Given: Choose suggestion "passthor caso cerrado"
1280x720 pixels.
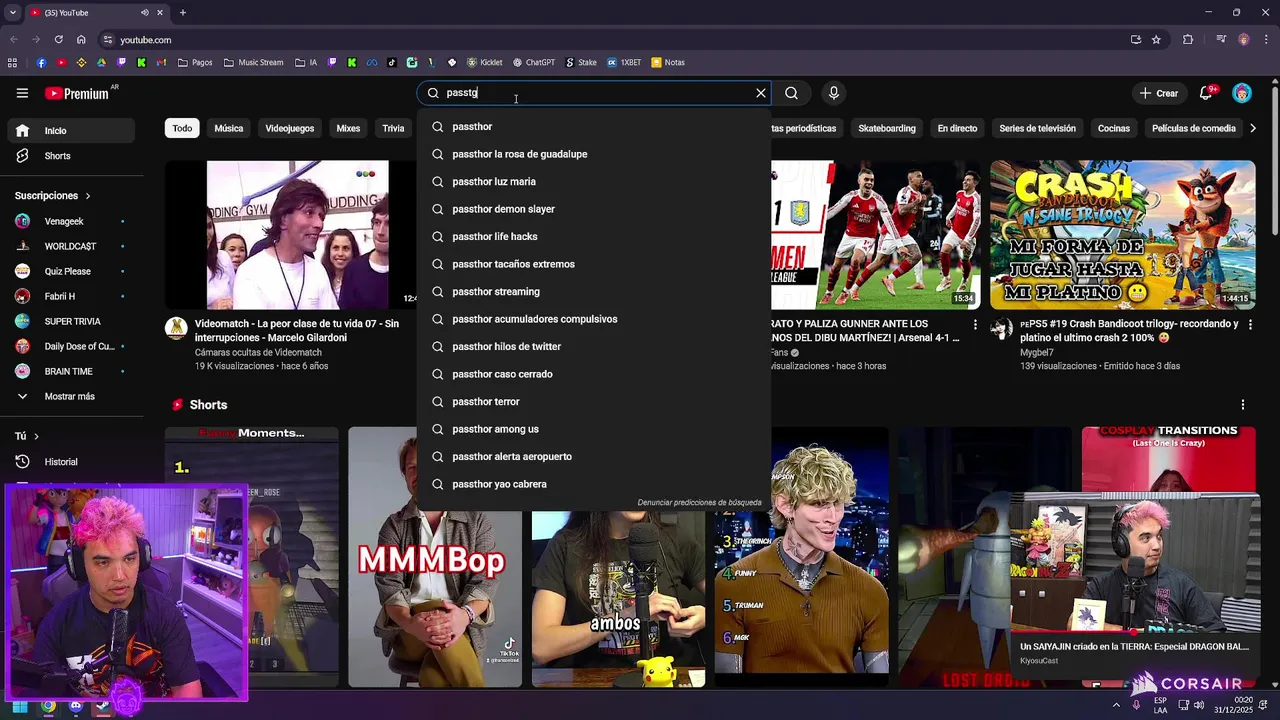Looking at the screenshot, I should coord(593,374).
